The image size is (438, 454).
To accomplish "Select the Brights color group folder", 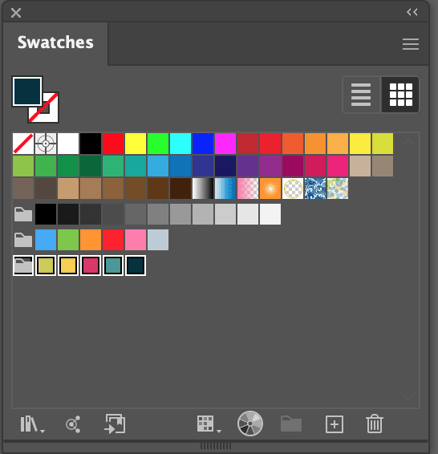I will [23, 240].
